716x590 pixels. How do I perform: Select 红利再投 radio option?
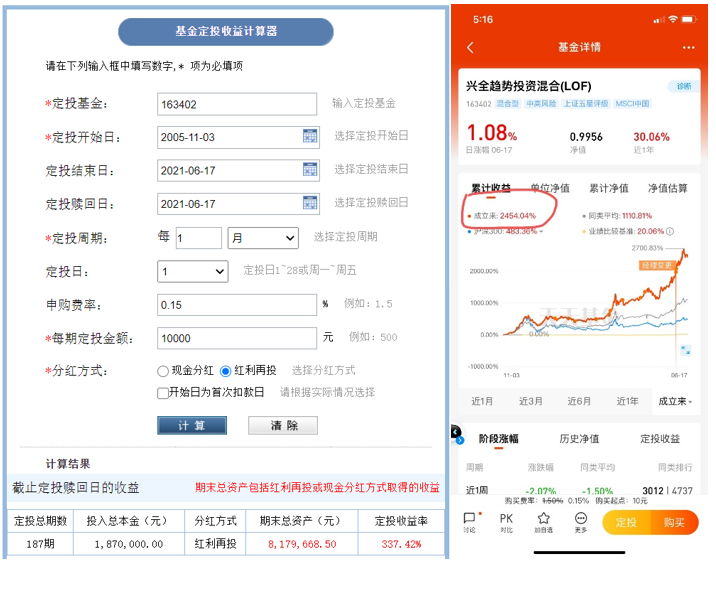(x=225, y=371)
